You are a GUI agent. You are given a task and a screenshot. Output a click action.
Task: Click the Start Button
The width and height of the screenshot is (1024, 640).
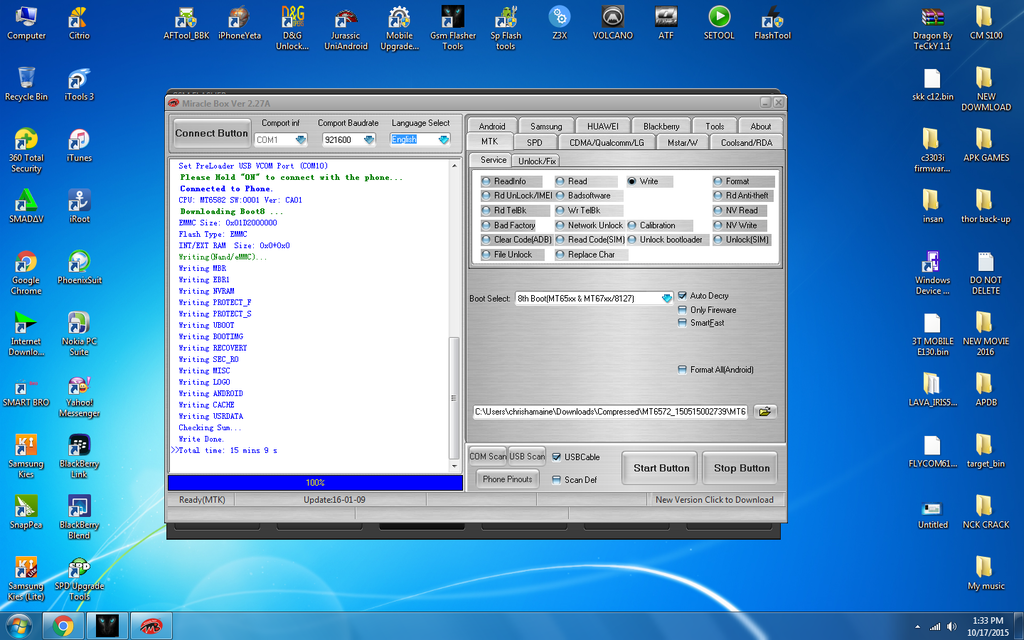click(660, 468)
